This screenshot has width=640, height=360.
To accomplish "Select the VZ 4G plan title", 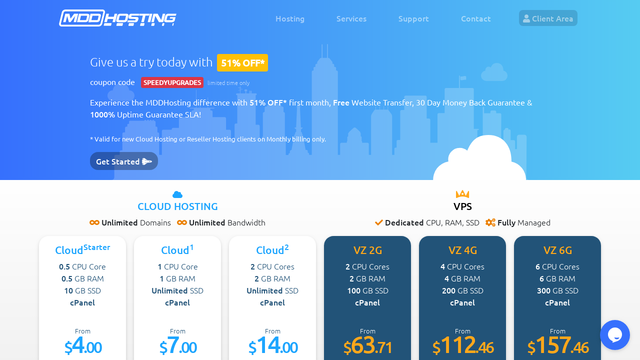I will pyautogui.click(x=462, y=250).
